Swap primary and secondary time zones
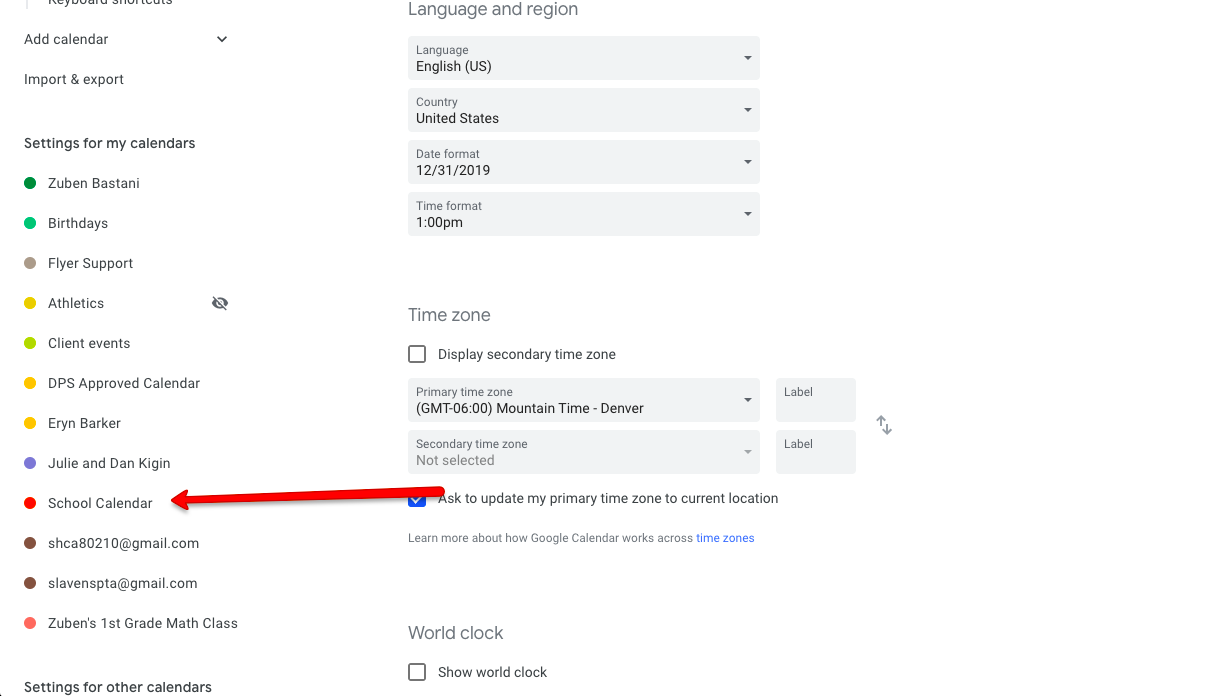1228x696 pixels. (884, 425)
